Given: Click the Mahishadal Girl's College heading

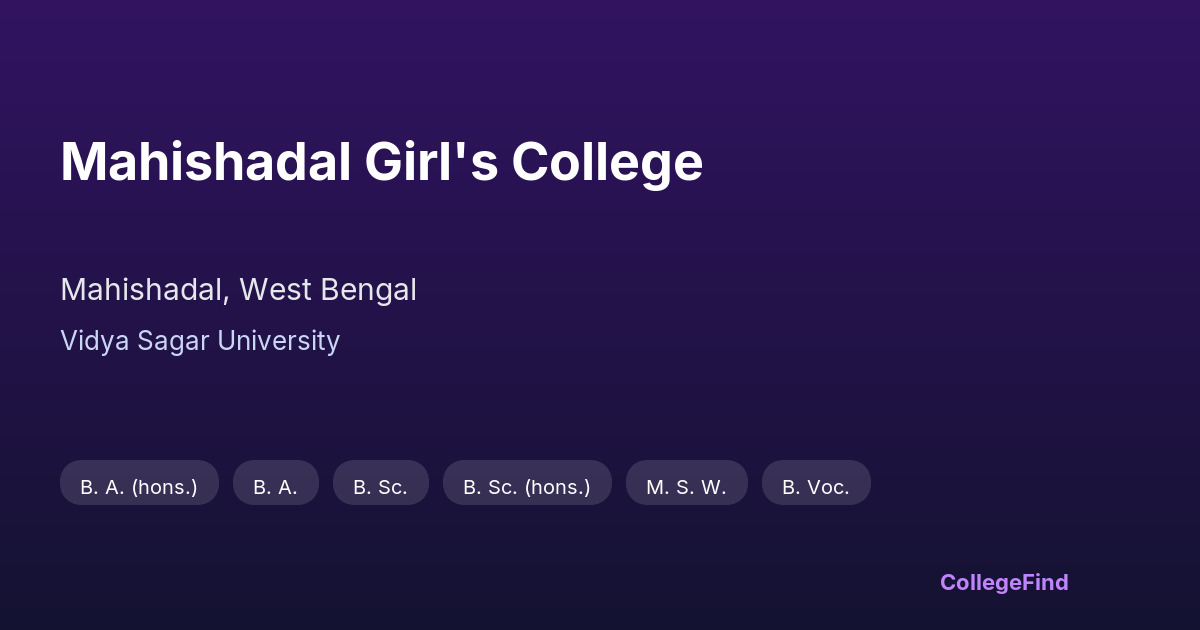Looking at the screenshot, I should [x=381, y=161].
